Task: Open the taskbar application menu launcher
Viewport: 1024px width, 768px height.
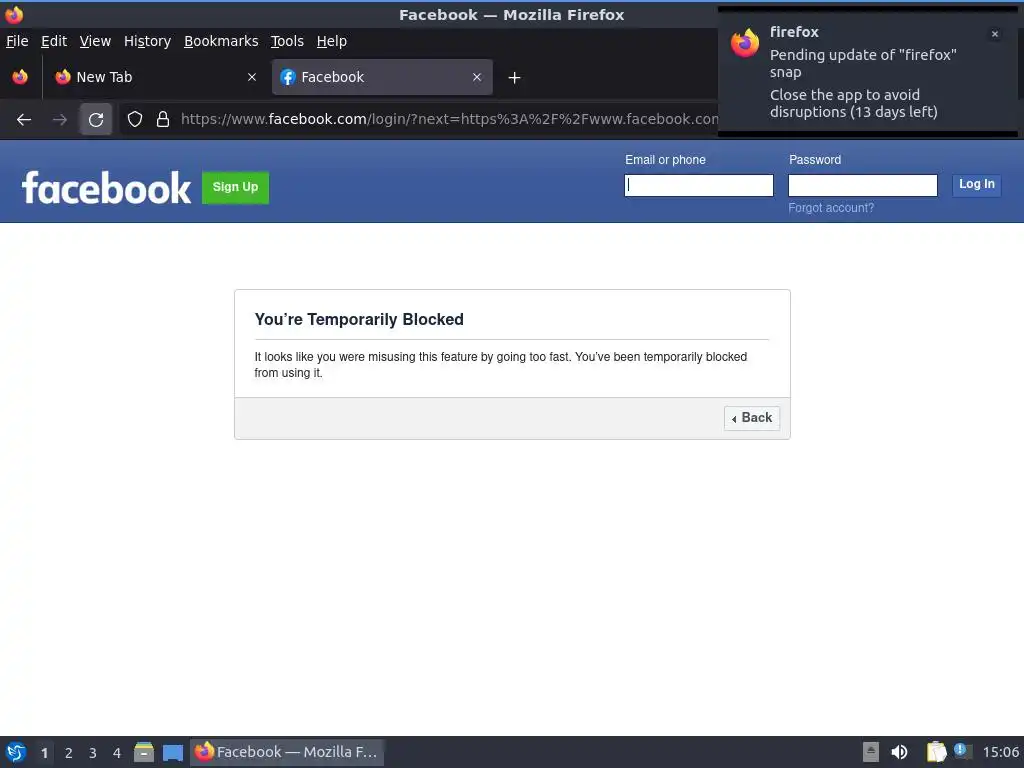Action: click(16, 752)
